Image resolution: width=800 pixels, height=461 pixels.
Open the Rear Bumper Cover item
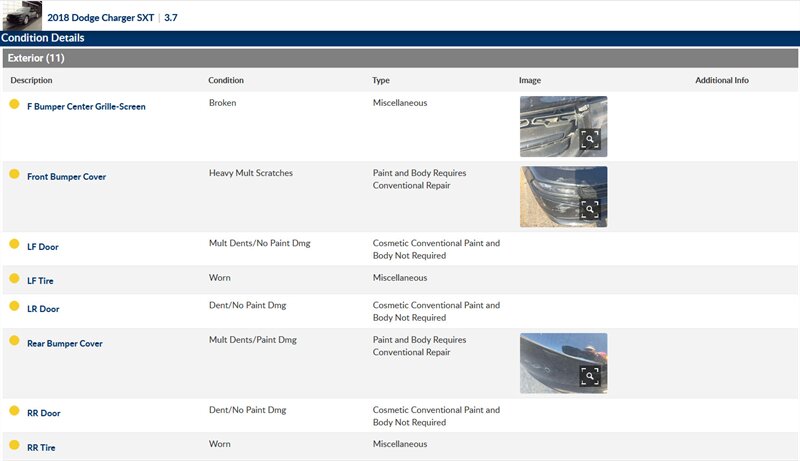[64, 344]
